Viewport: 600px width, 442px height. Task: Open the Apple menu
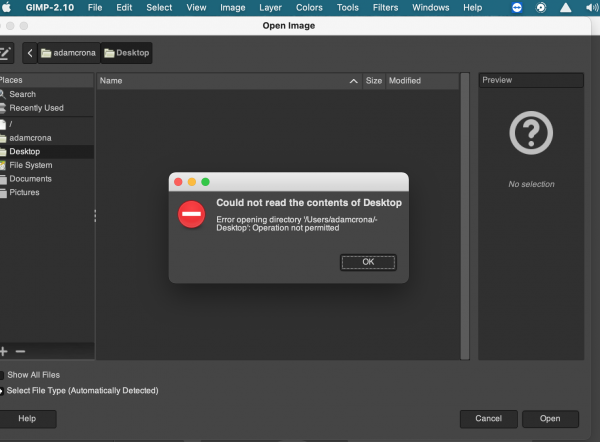[x=7, y=7]
